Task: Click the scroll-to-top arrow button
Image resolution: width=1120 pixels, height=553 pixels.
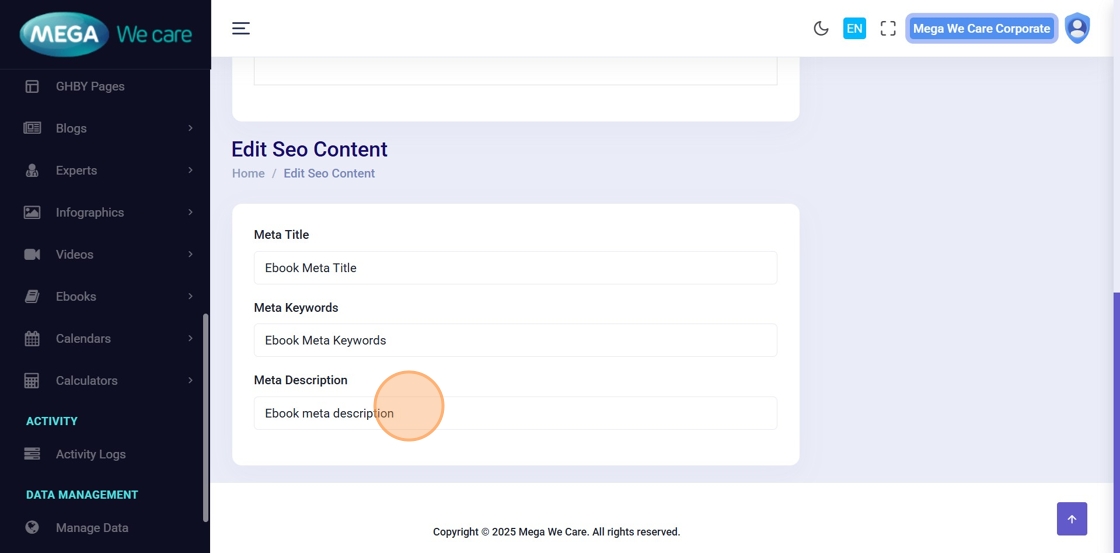Action: (1071, 519)
